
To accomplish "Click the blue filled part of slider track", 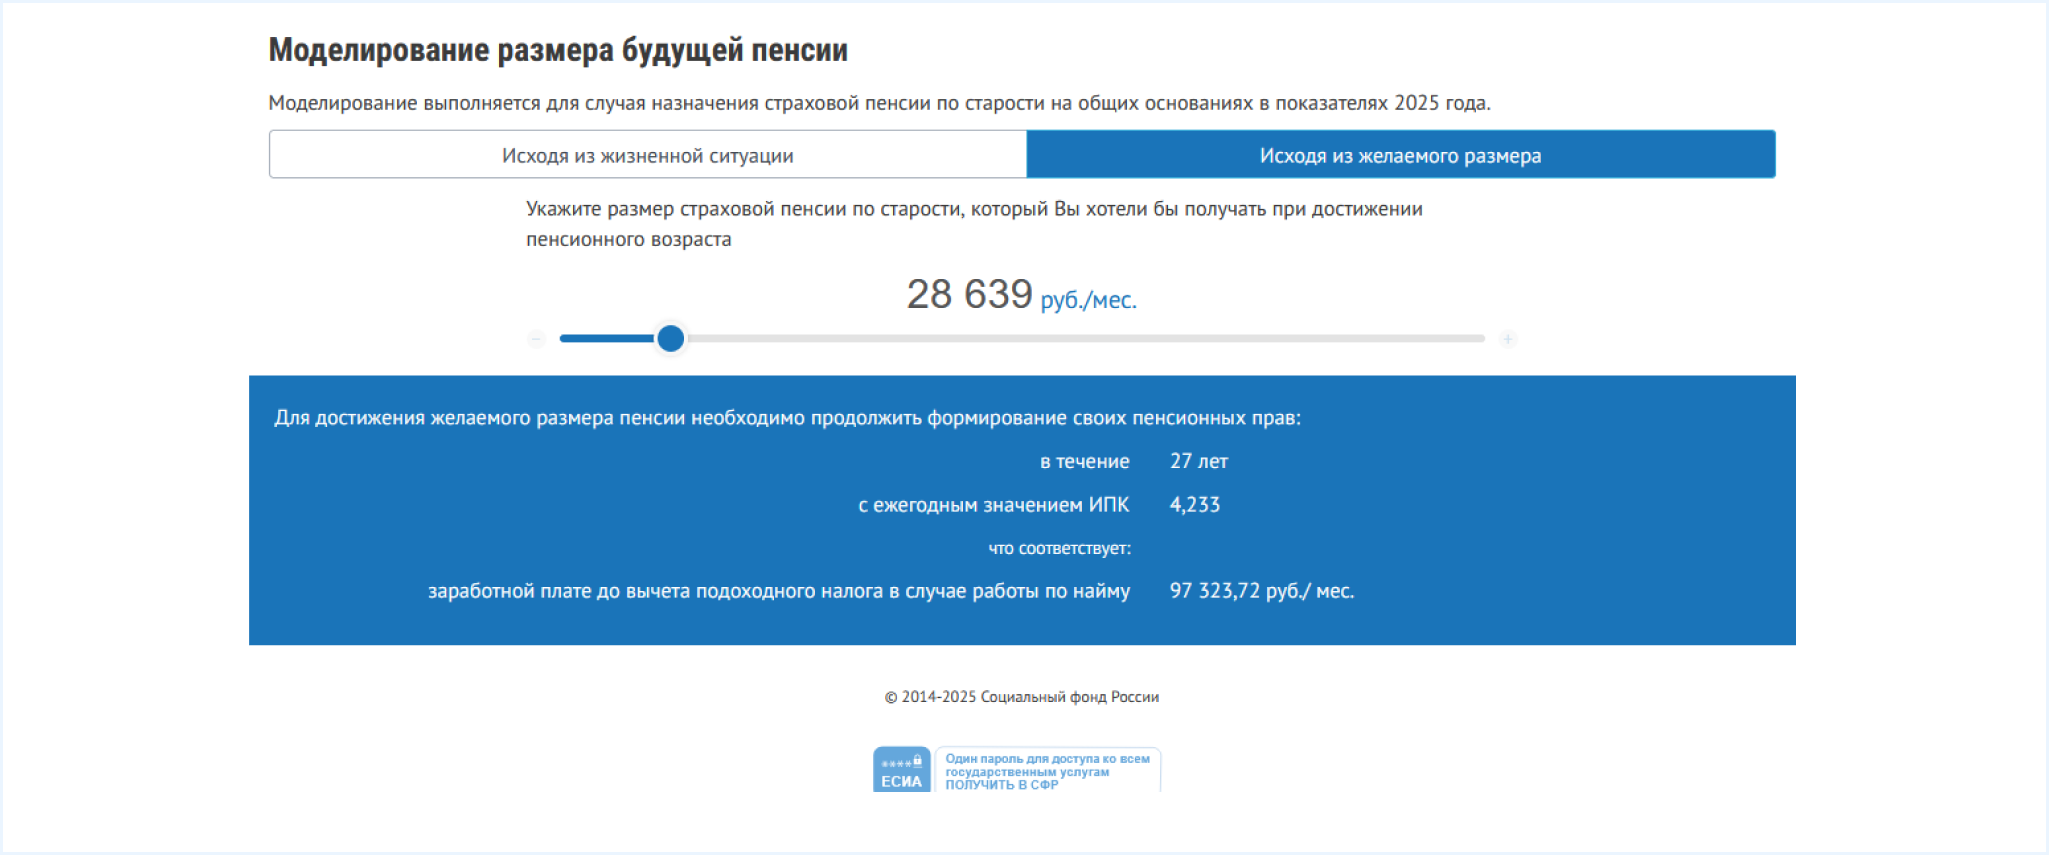I will (x=605, y=339).
